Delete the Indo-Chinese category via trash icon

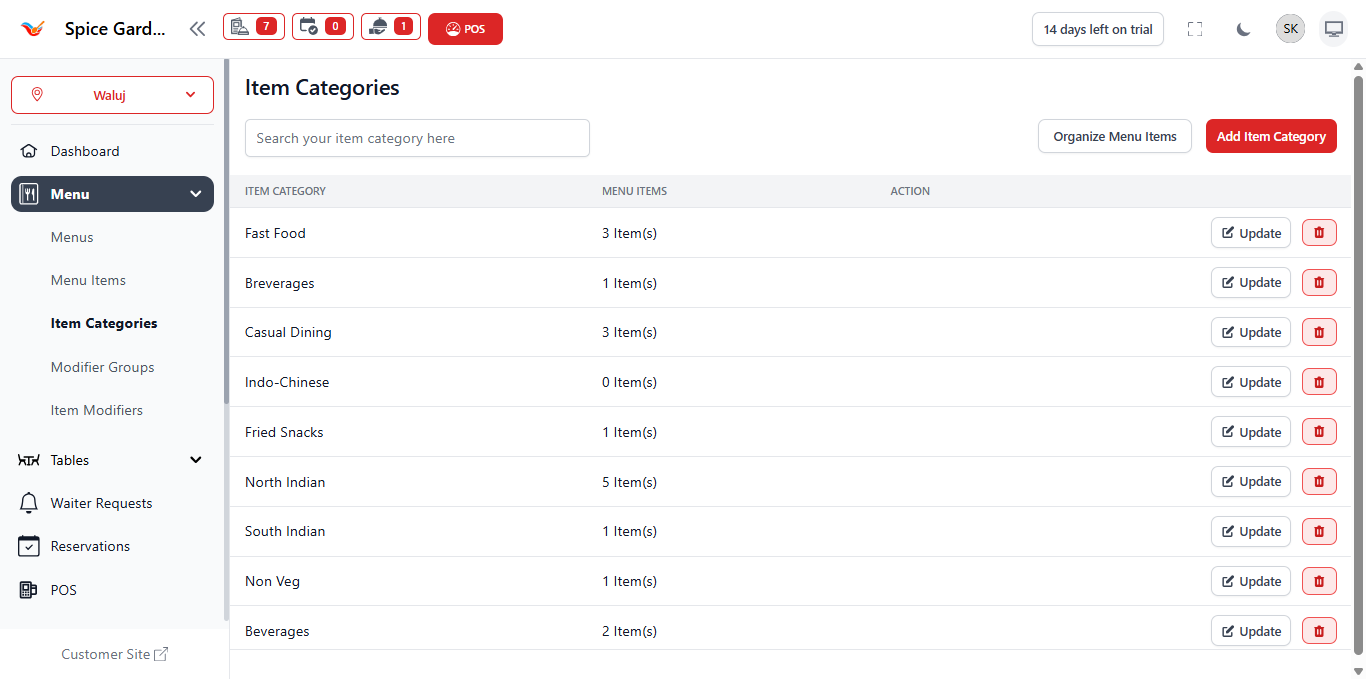1318,382
